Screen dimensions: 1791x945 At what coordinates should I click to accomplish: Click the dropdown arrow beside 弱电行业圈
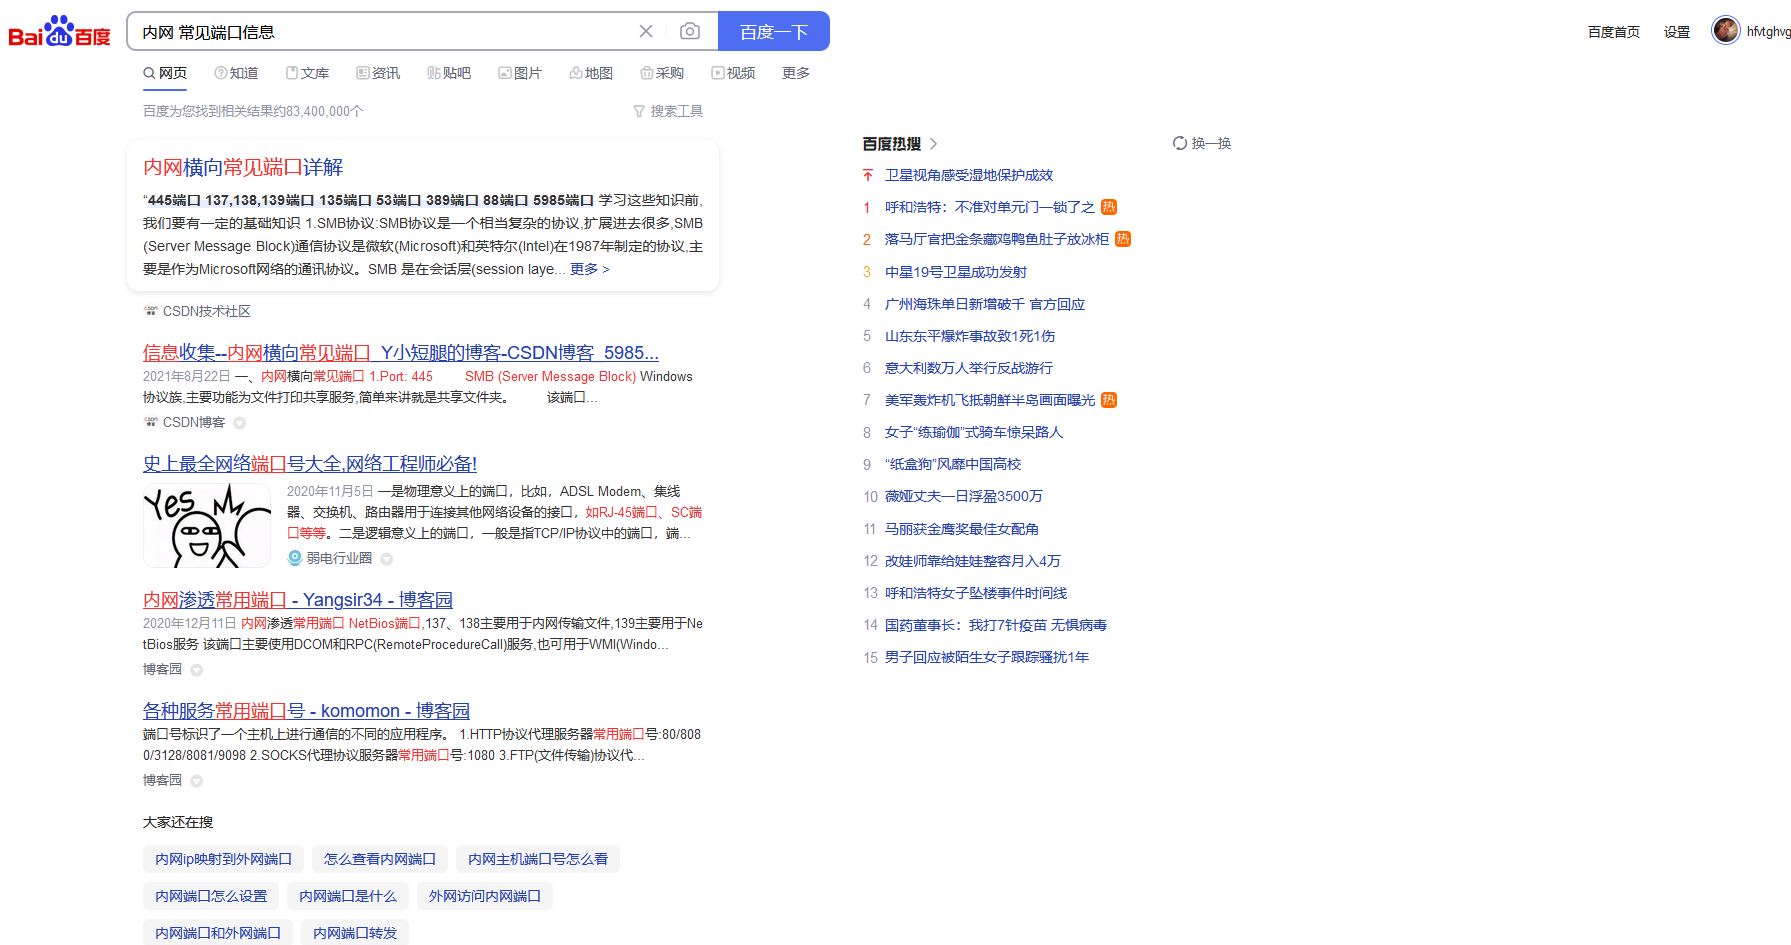(x=387, y=559)
